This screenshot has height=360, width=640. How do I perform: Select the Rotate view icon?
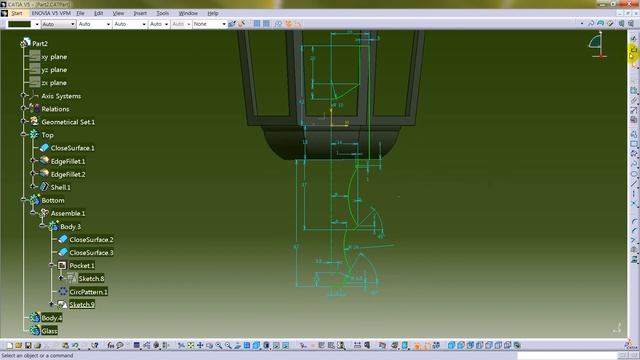[x=209, y=346]
